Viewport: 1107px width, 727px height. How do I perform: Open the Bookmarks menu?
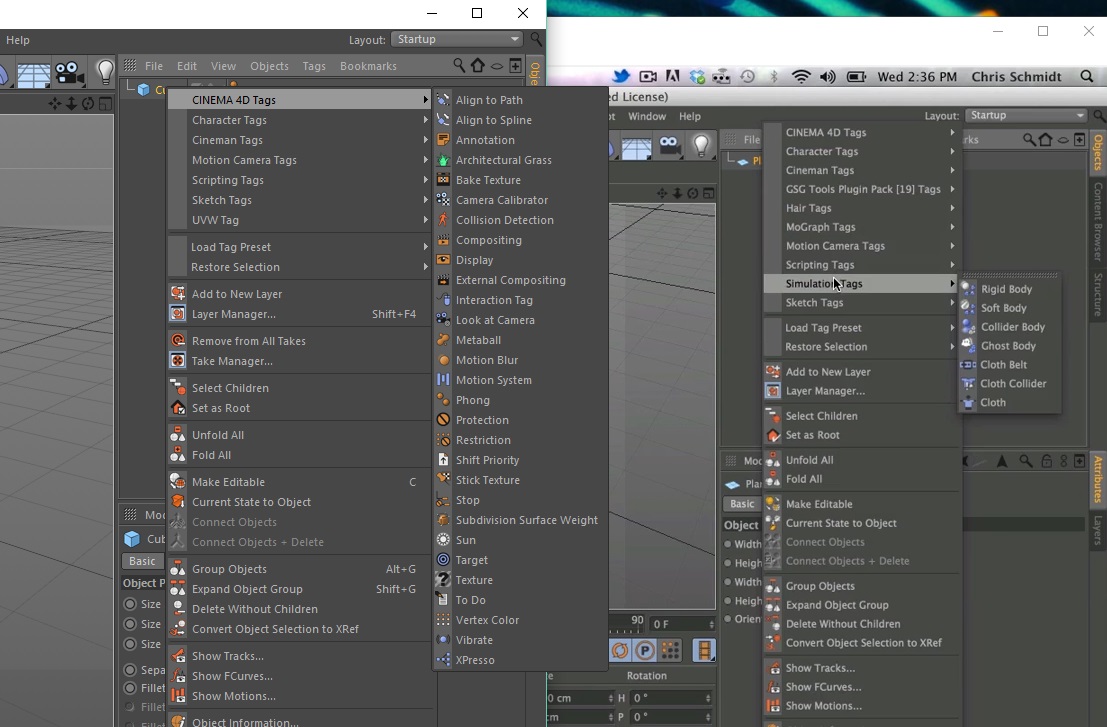(368, 66)
